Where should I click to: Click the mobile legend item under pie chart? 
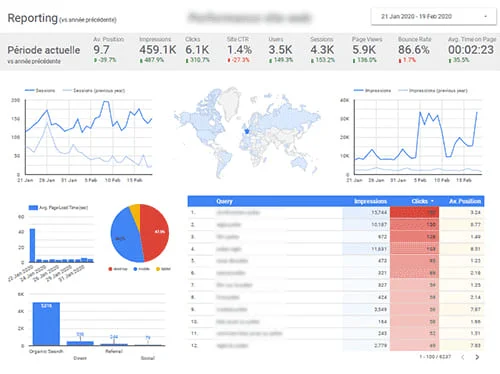pyautogui.click(x=142, y=269)
